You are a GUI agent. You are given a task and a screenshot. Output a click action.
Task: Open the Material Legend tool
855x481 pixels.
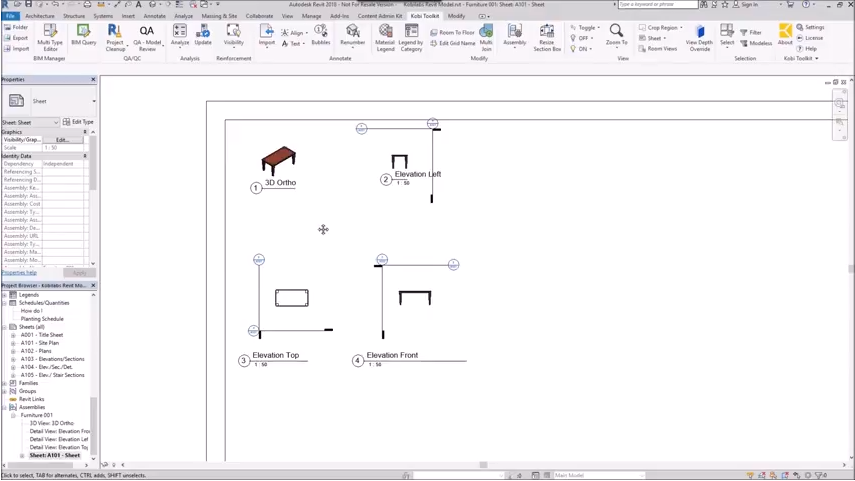pyautogui.click(x=385, y=36)
